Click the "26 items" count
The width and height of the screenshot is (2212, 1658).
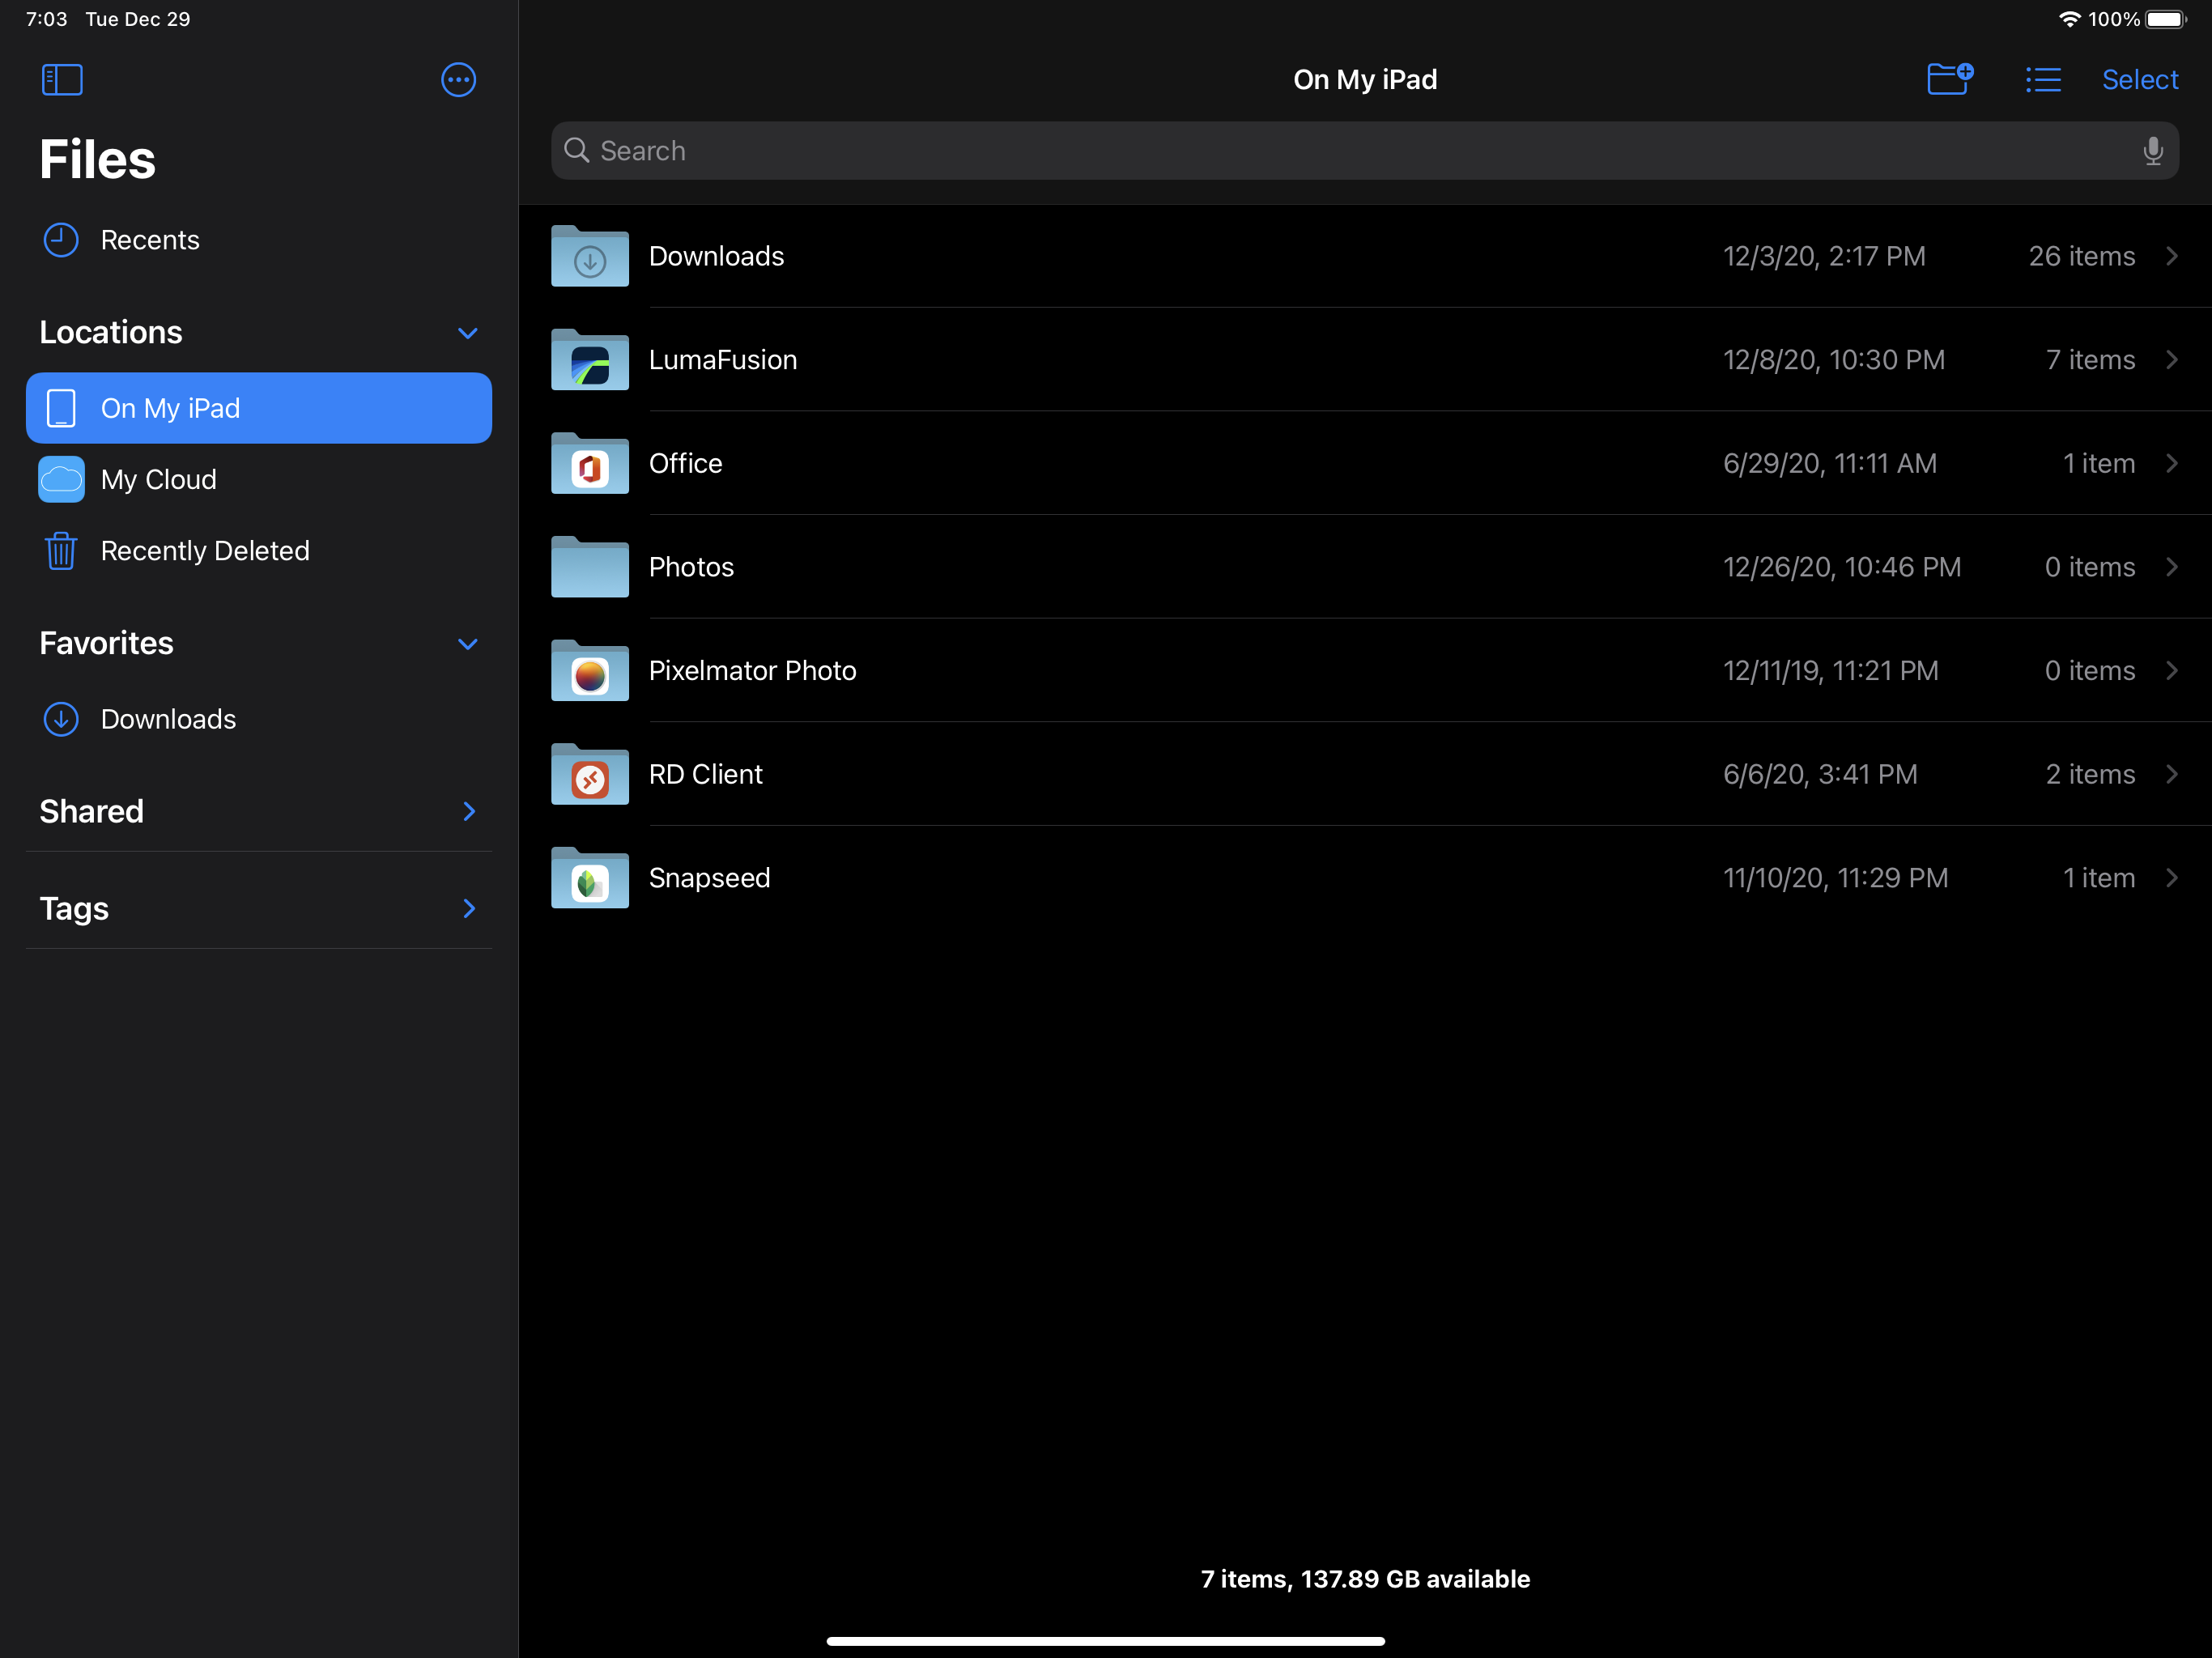(x=2081, y=256)
